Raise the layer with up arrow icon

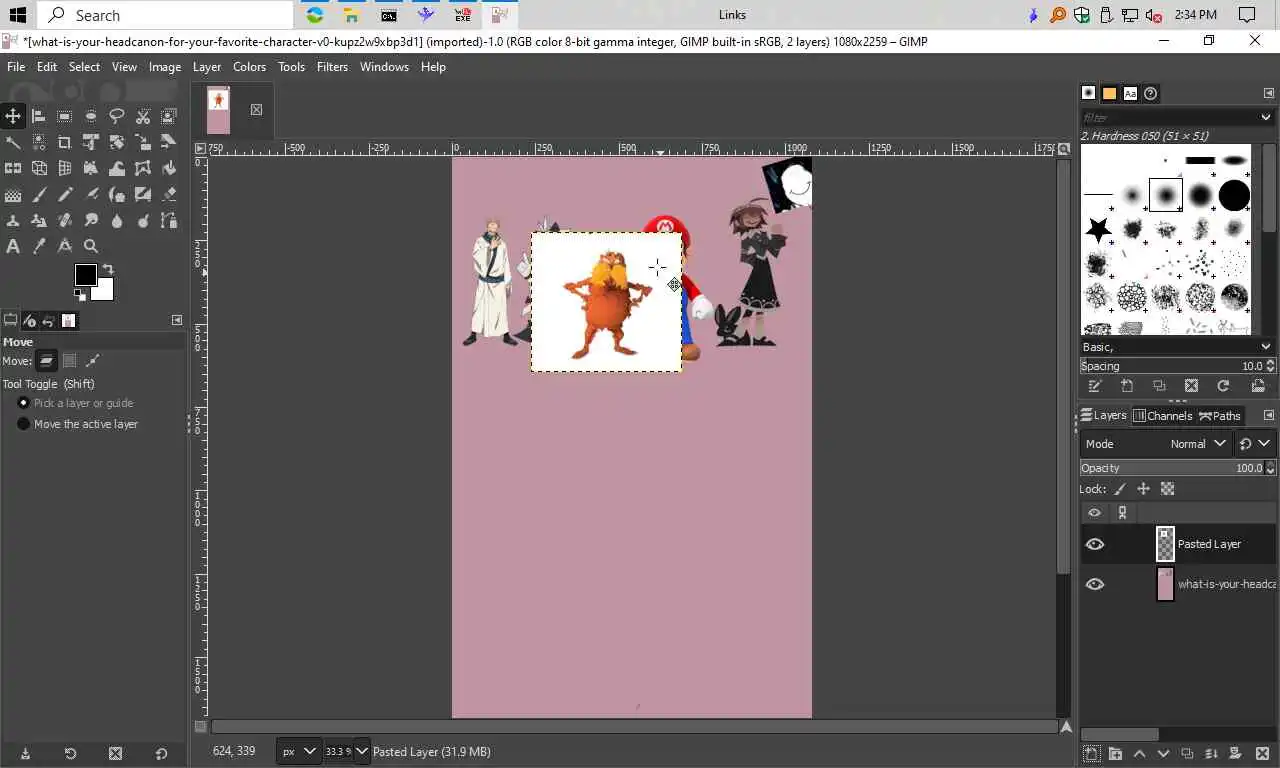tap(1139, 754)
